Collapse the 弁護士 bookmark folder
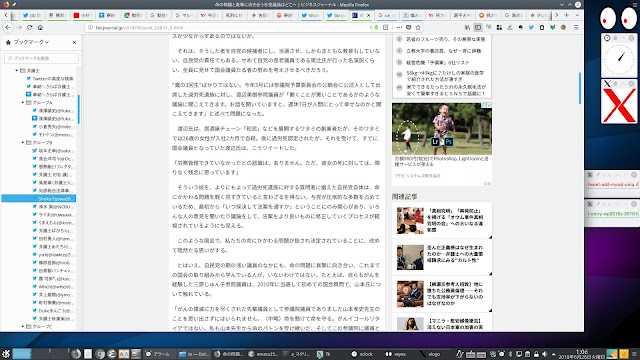640x360 pixels. 17,71
